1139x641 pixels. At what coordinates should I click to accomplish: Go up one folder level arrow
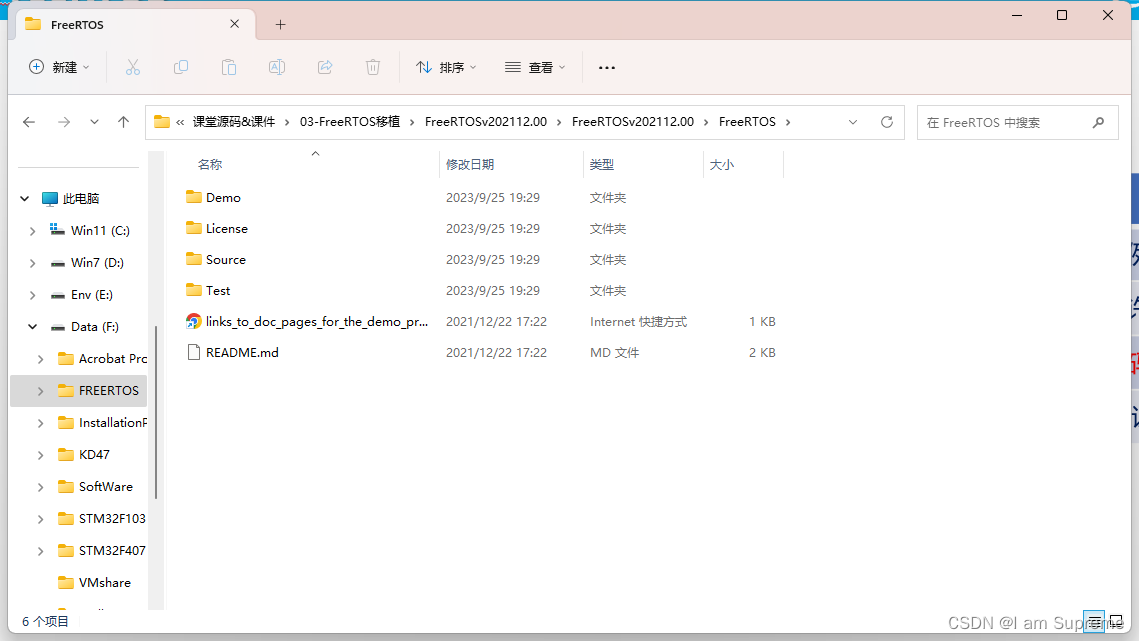tap(123, 122)
